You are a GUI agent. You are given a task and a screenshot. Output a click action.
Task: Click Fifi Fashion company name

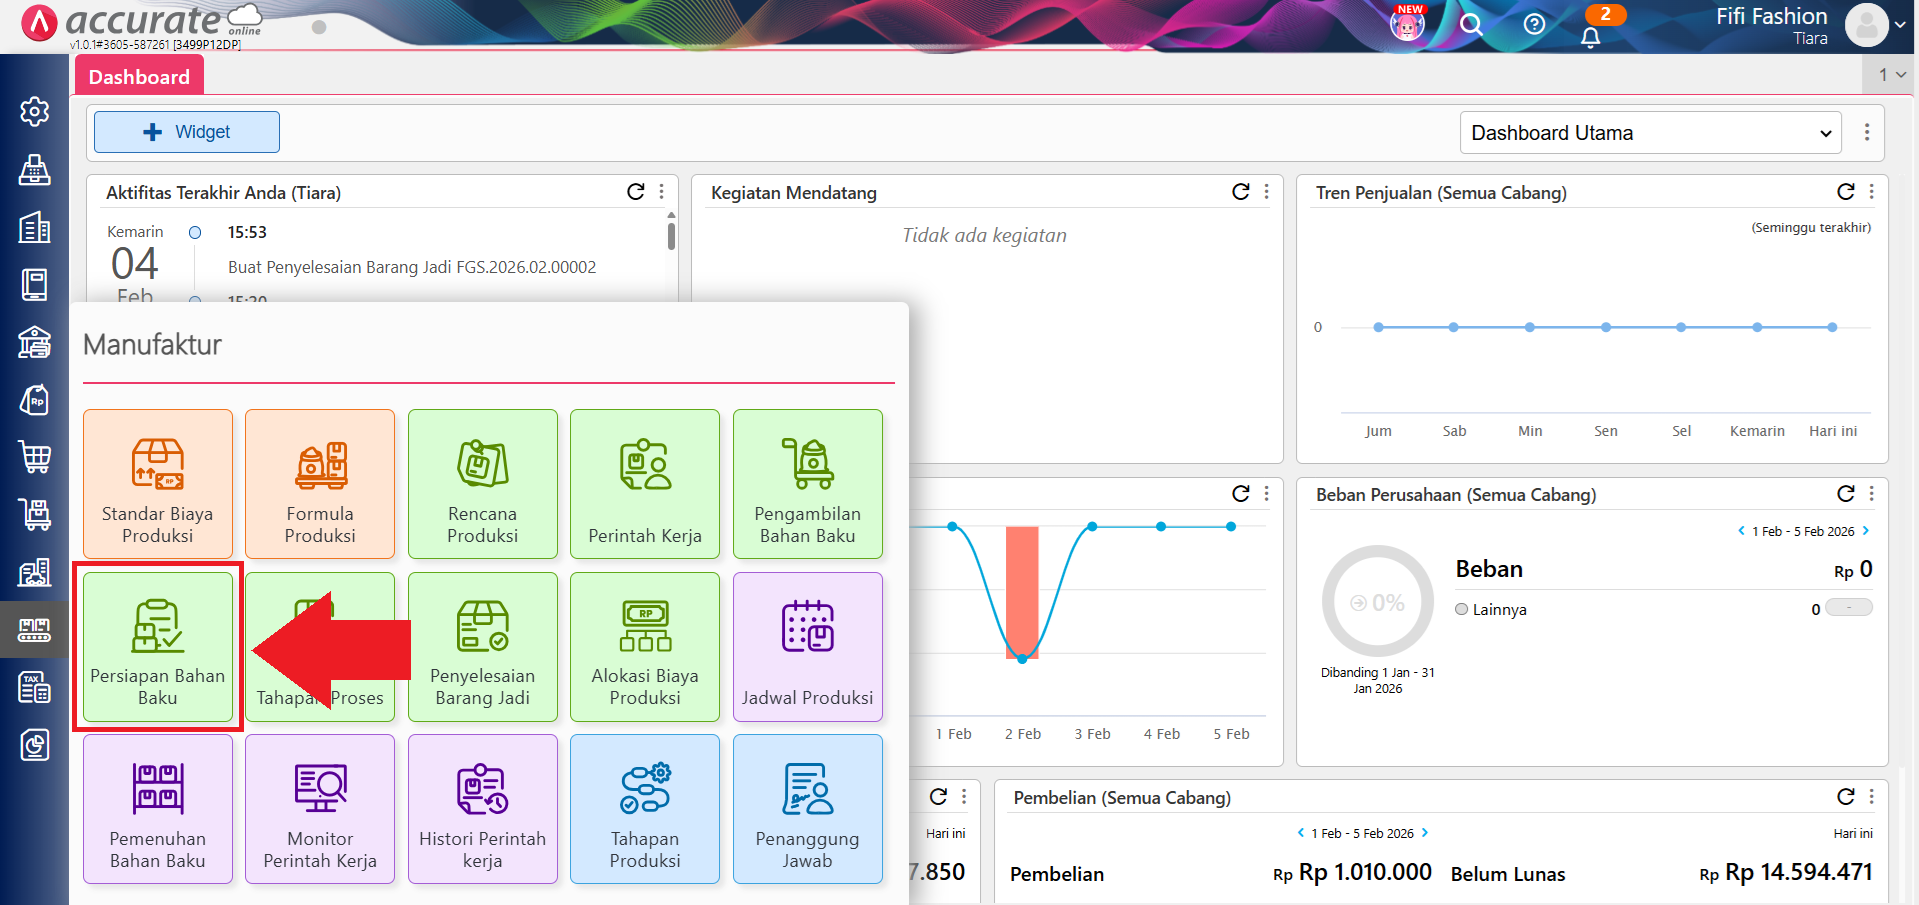point(1771,16)
